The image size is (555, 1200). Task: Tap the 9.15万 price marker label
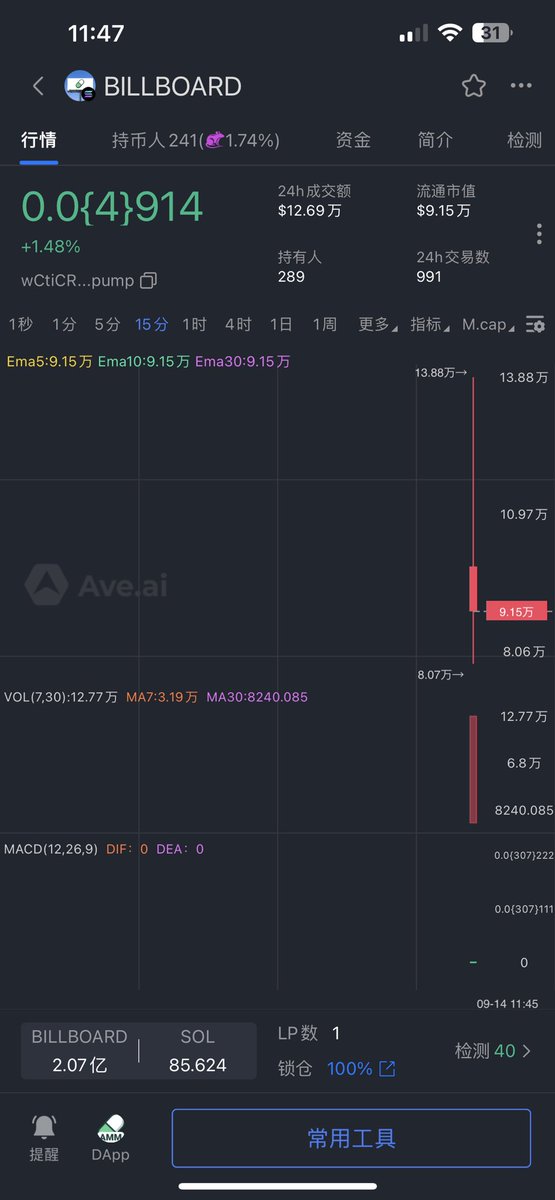pyautogui.click(x=516, y=611)
